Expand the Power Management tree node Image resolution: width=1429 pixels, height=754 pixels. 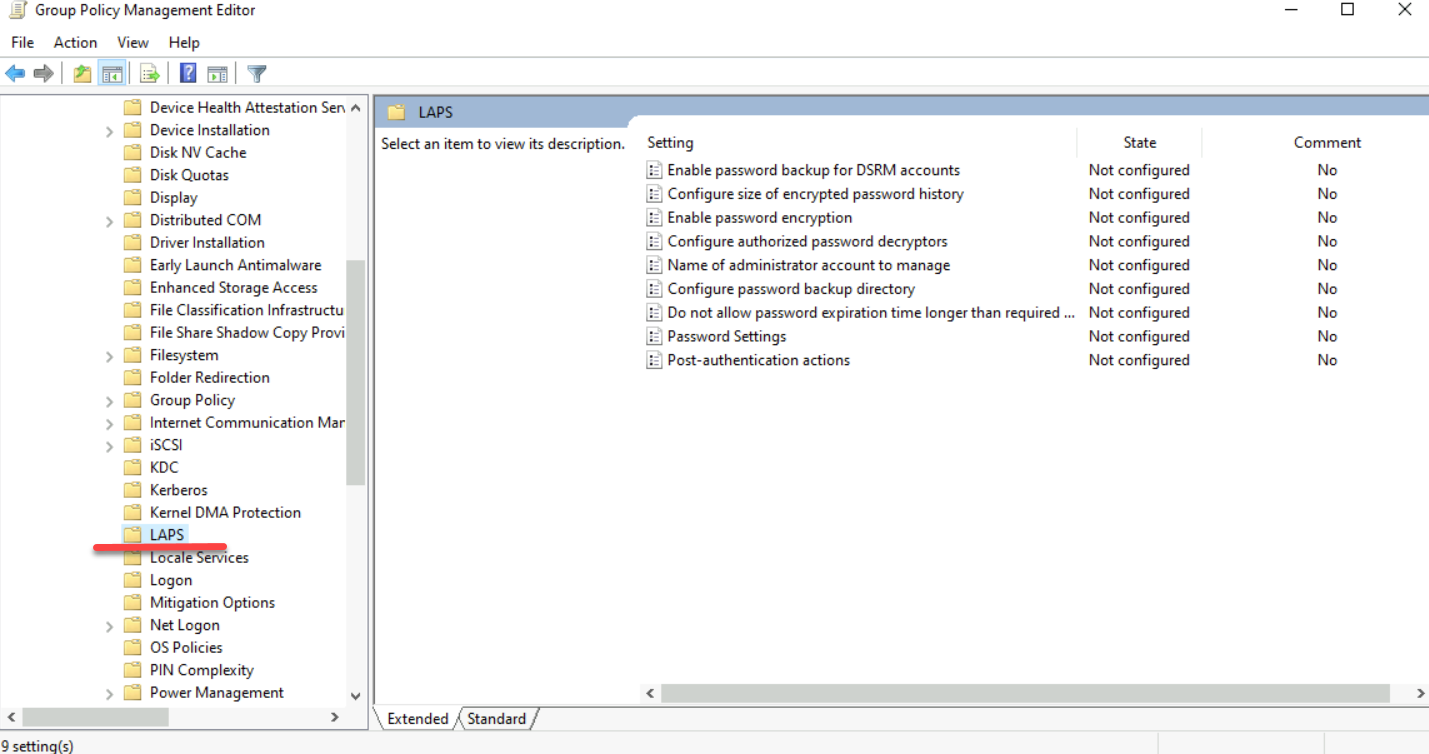(x=110, y=692)
